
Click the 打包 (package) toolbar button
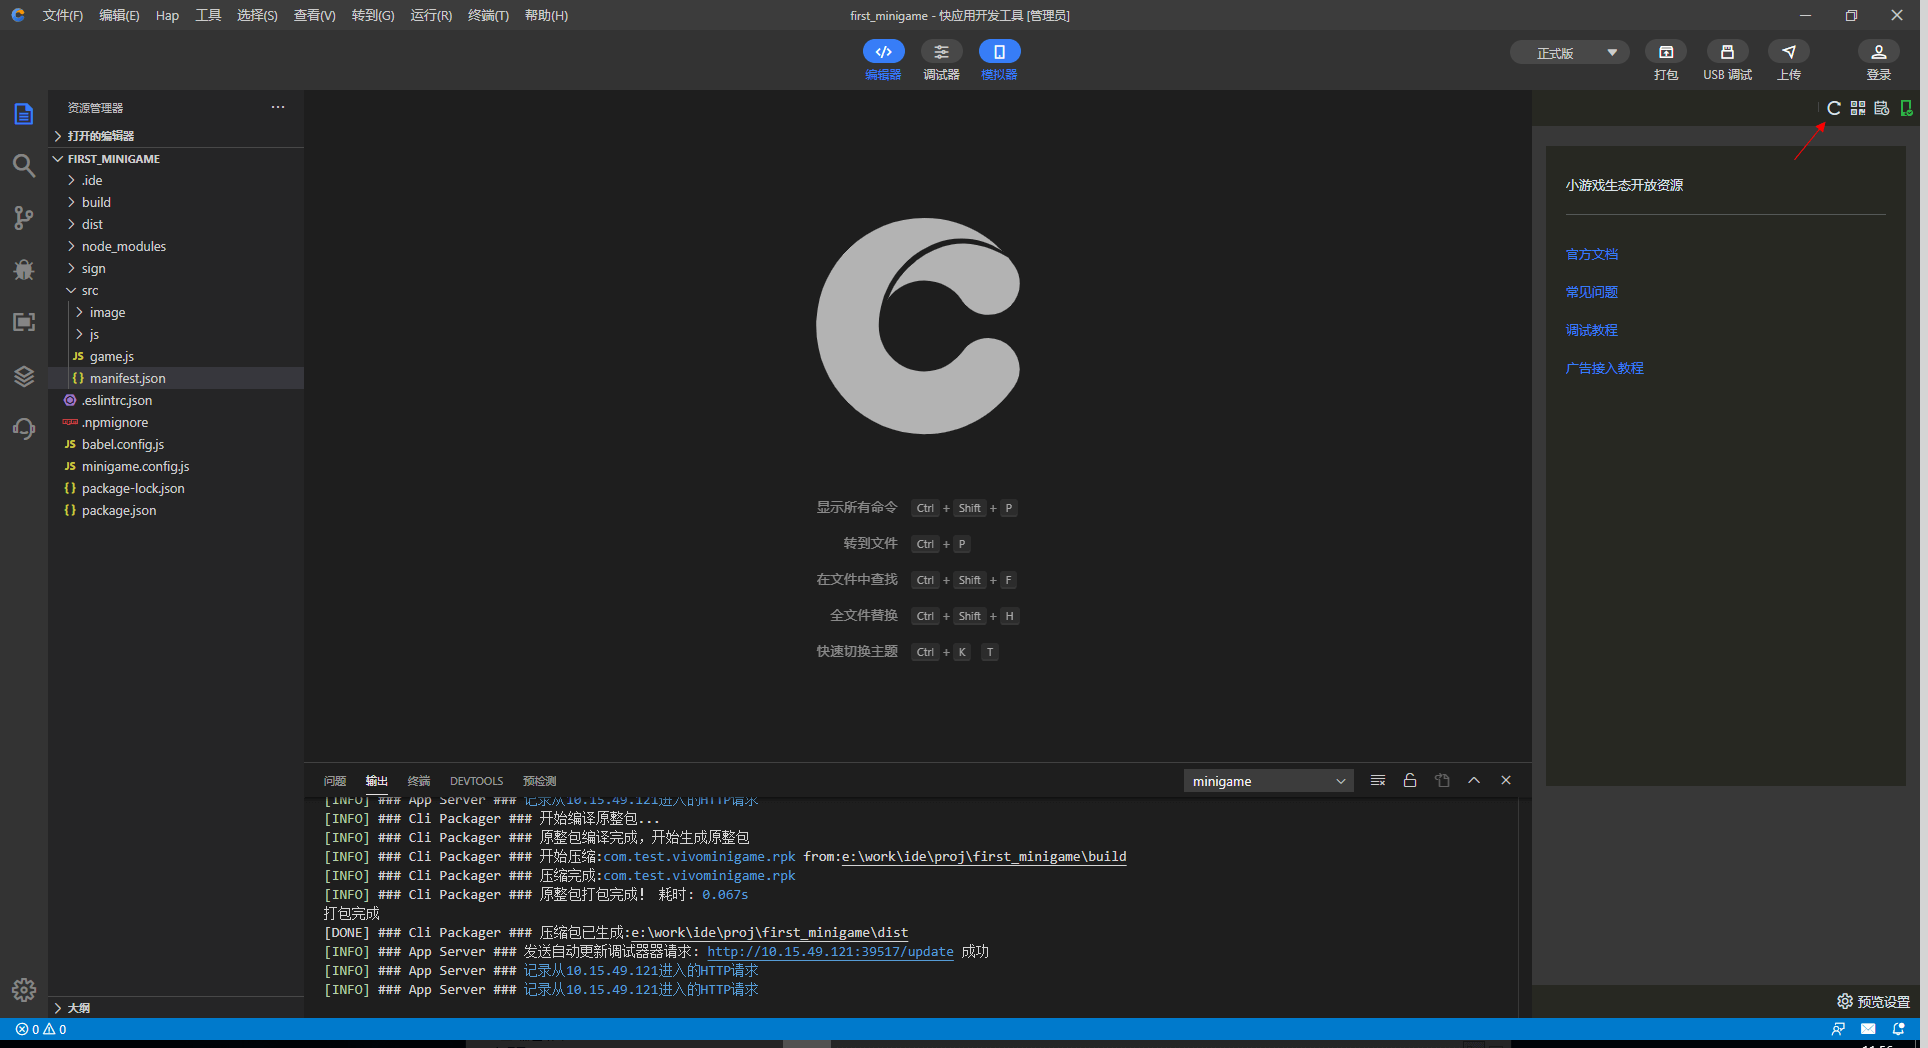(1666, 60)
